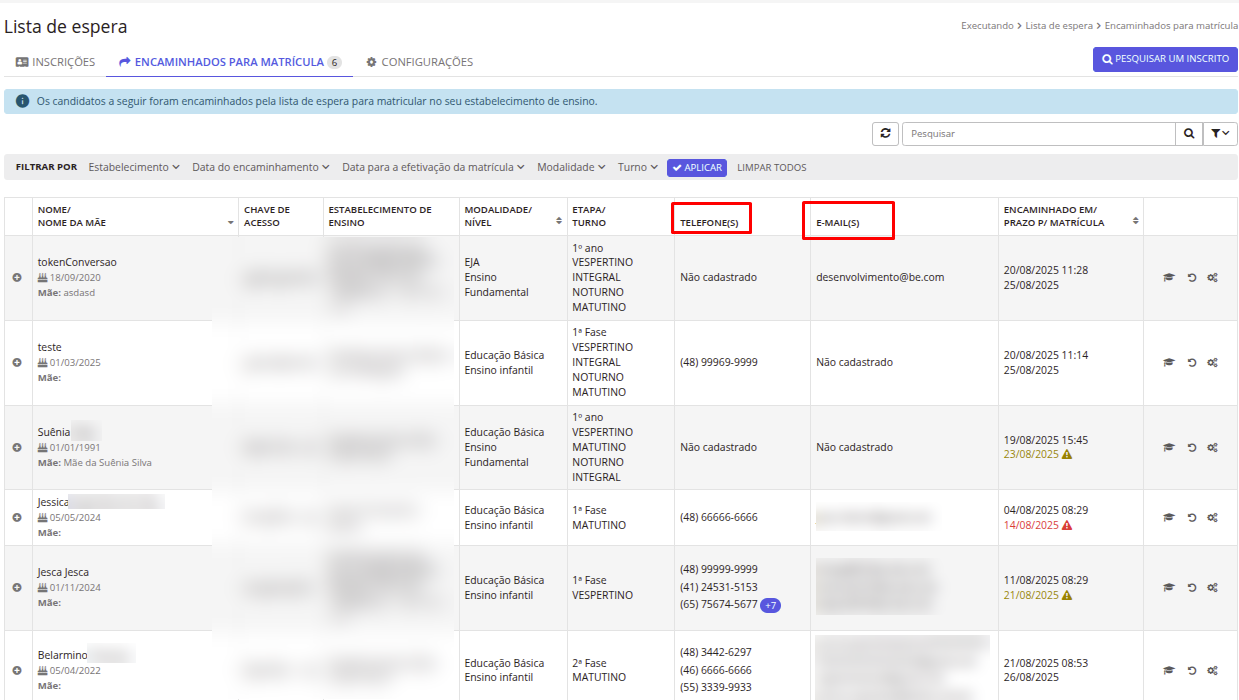Open the Turno filter dropdown

[638, 168]
